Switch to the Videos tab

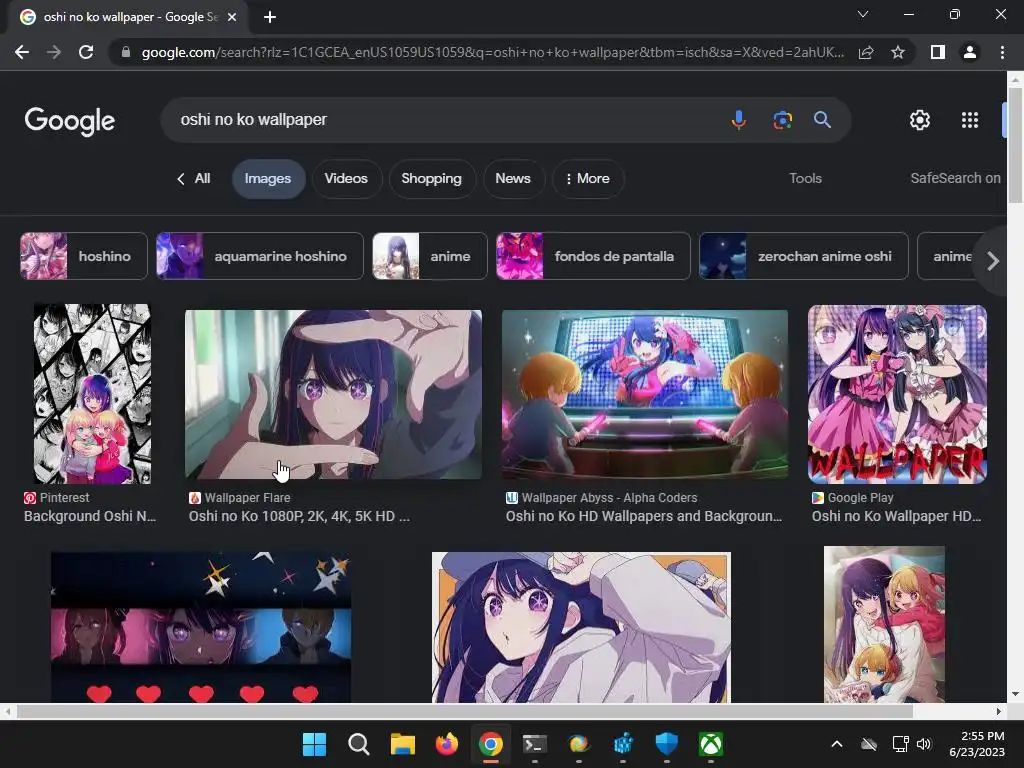point(346,179)
